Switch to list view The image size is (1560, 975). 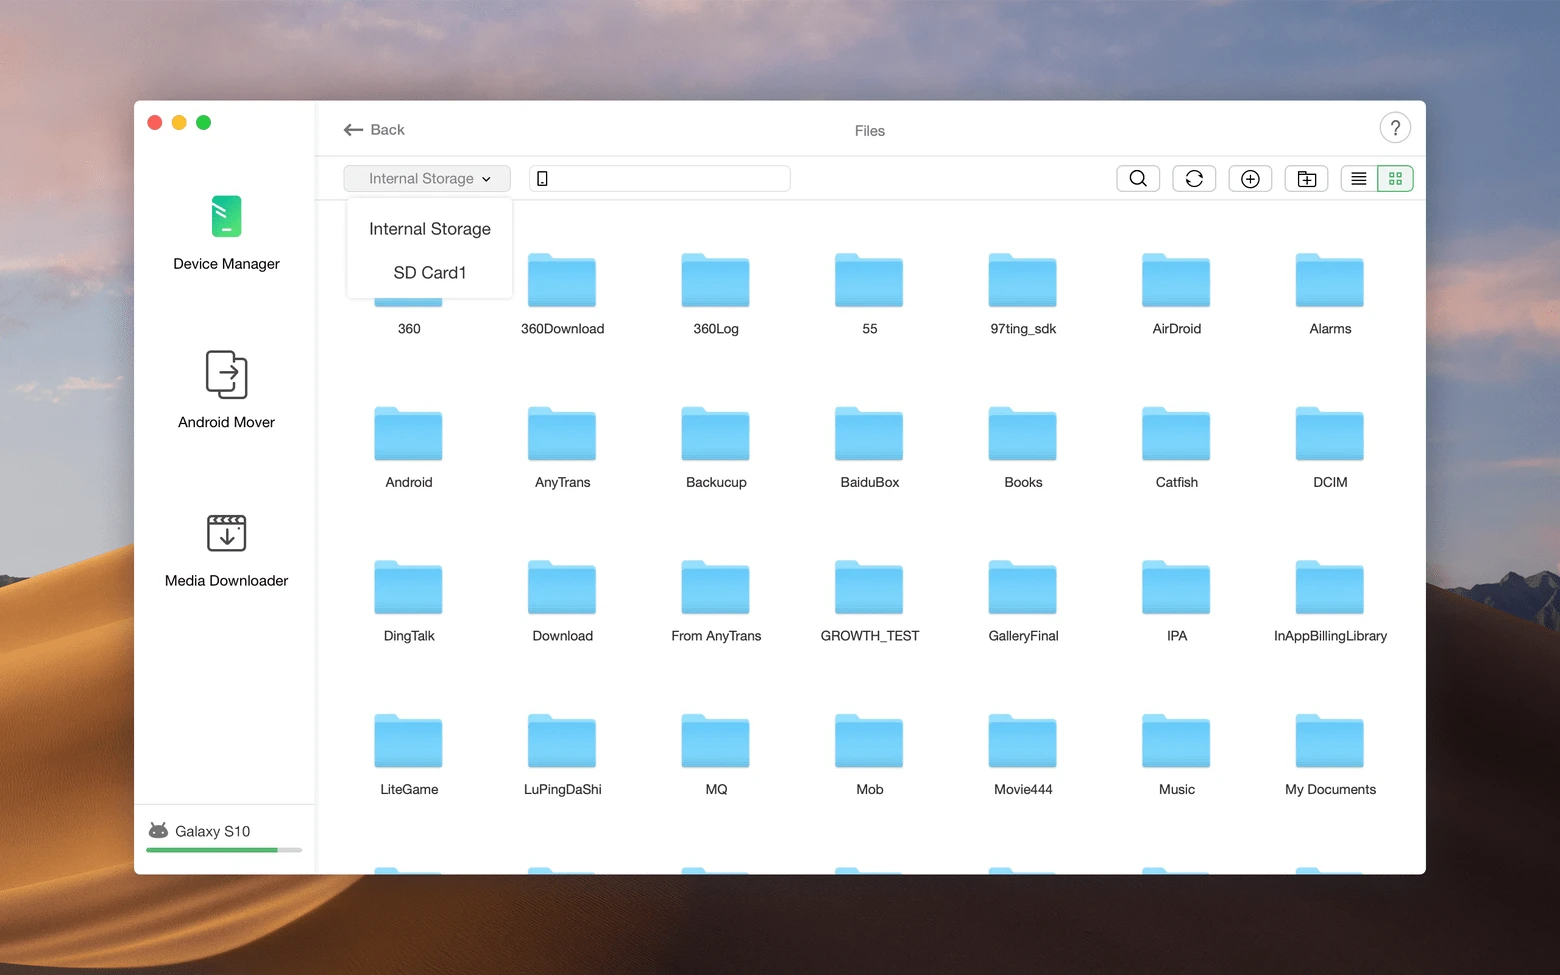coord(1359,179)
